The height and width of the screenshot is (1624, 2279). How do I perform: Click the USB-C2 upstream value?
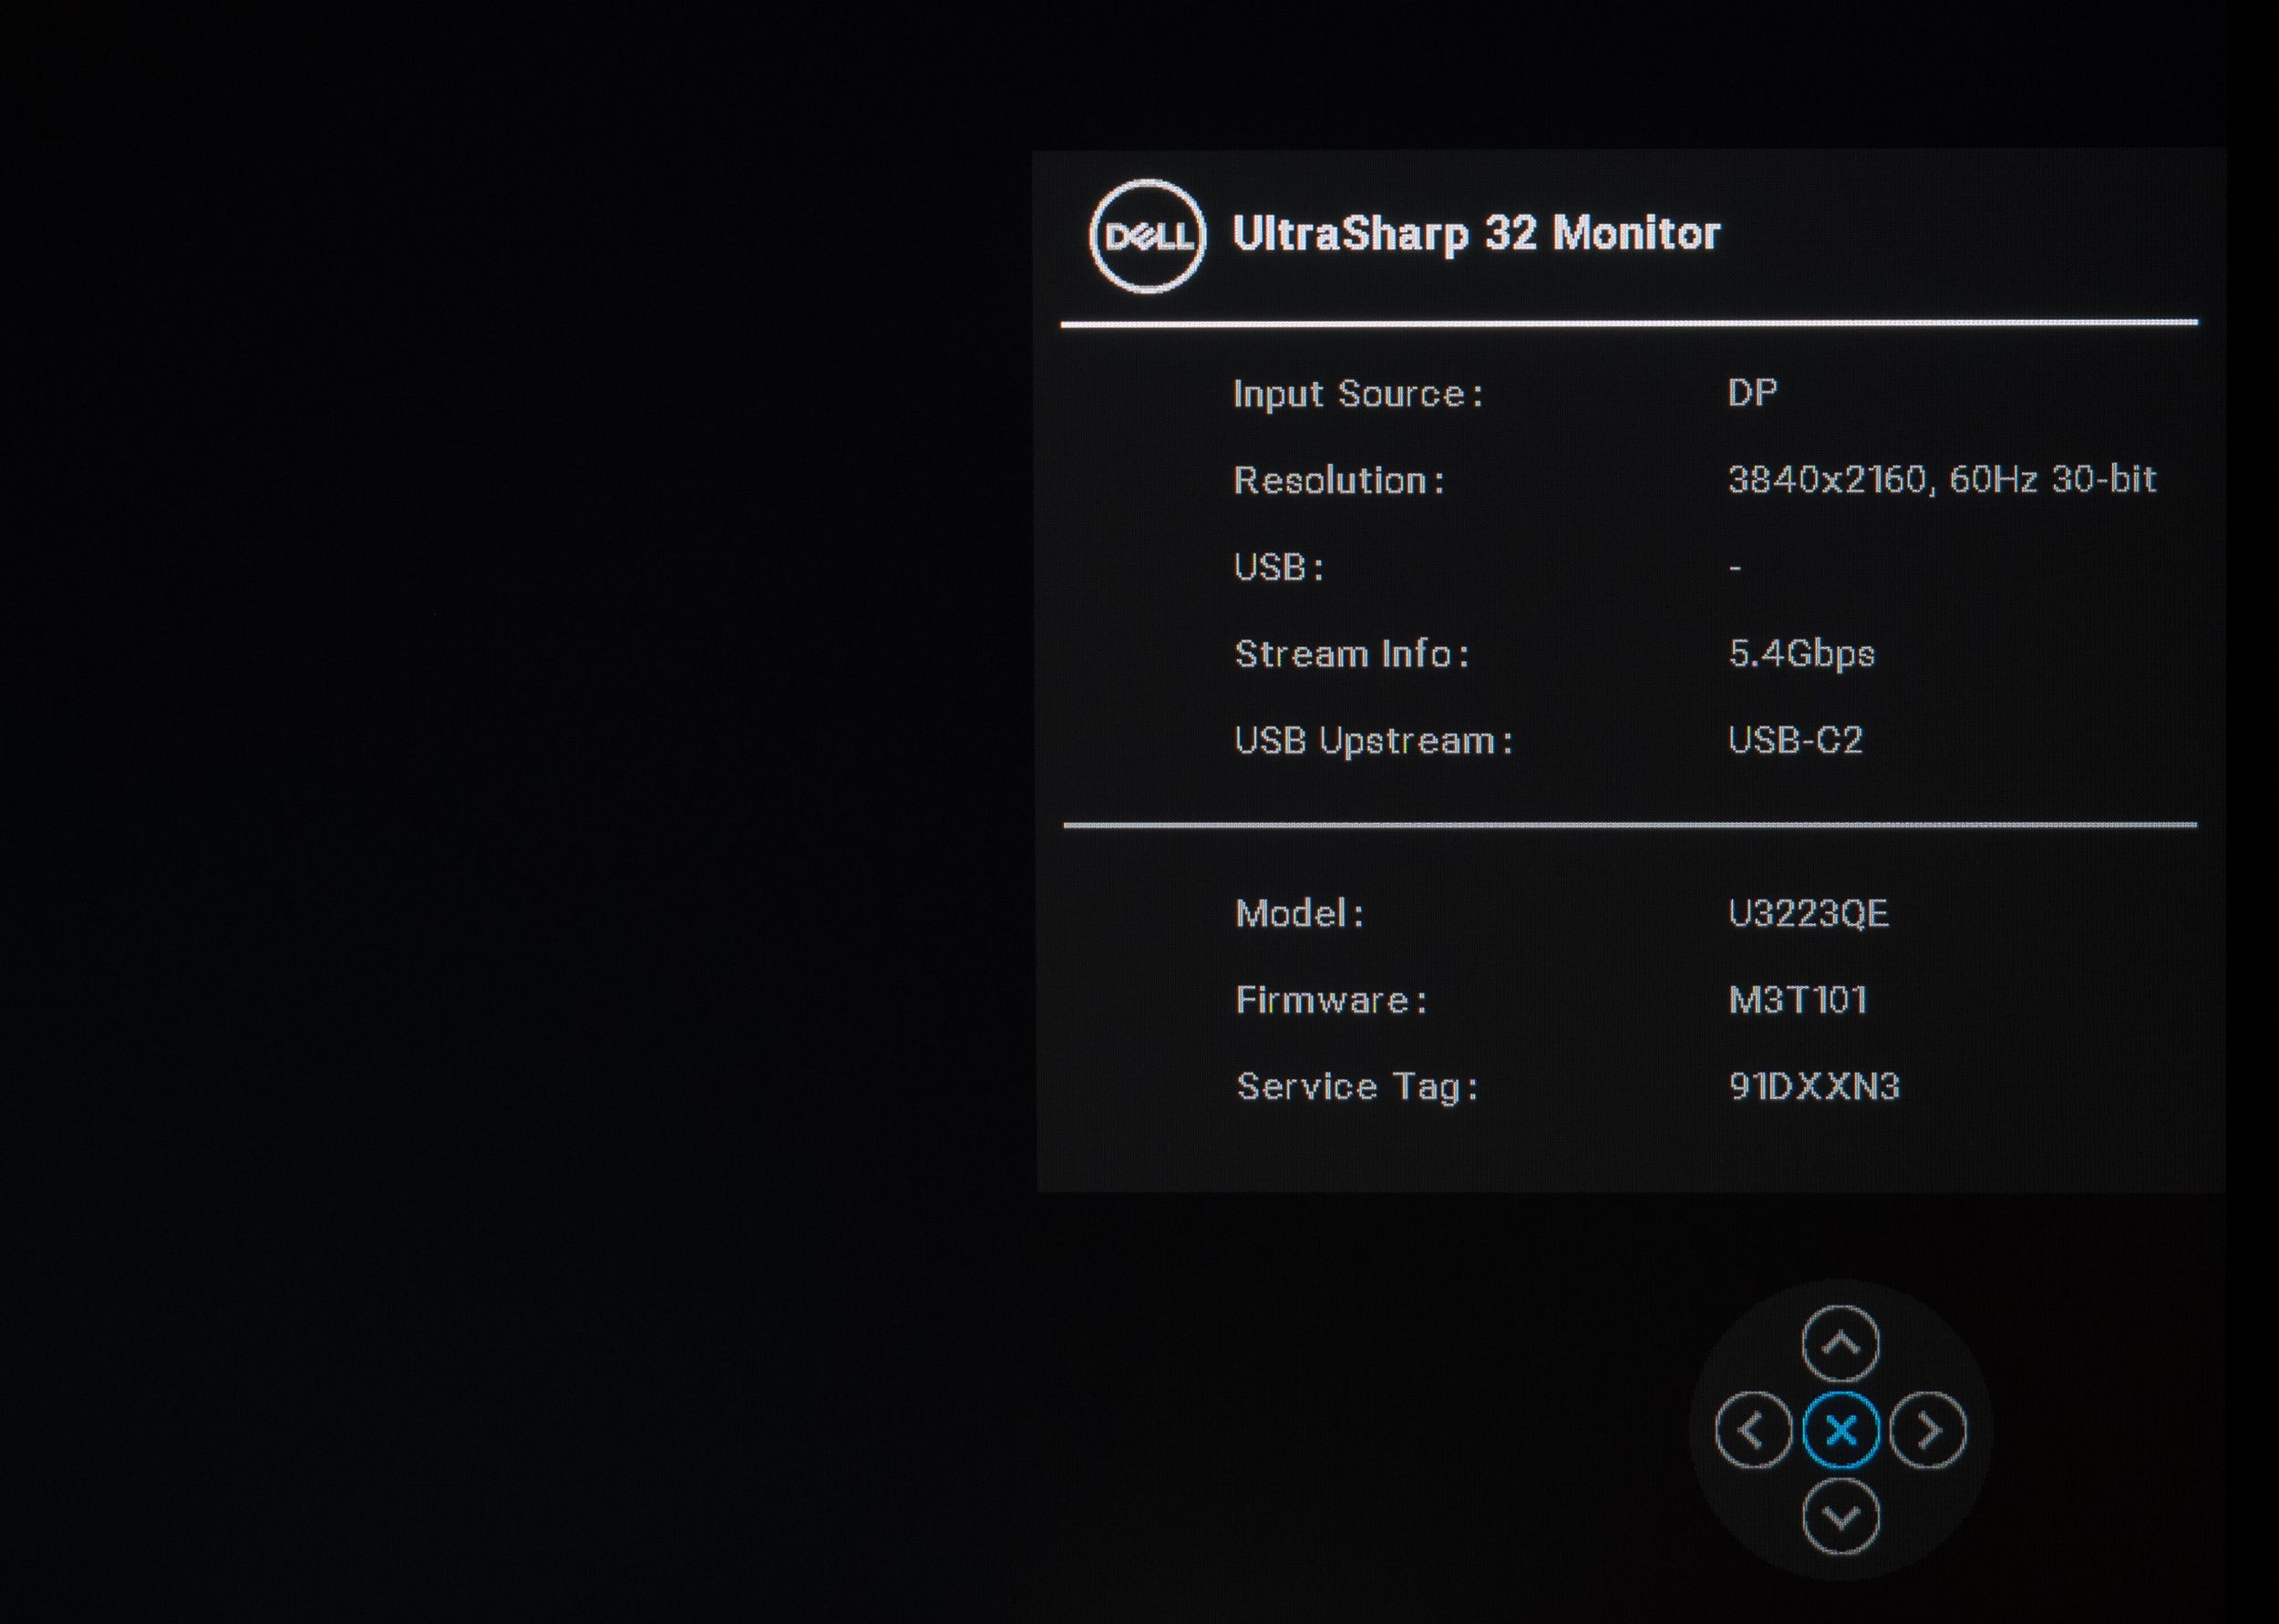click(1795, 741)
